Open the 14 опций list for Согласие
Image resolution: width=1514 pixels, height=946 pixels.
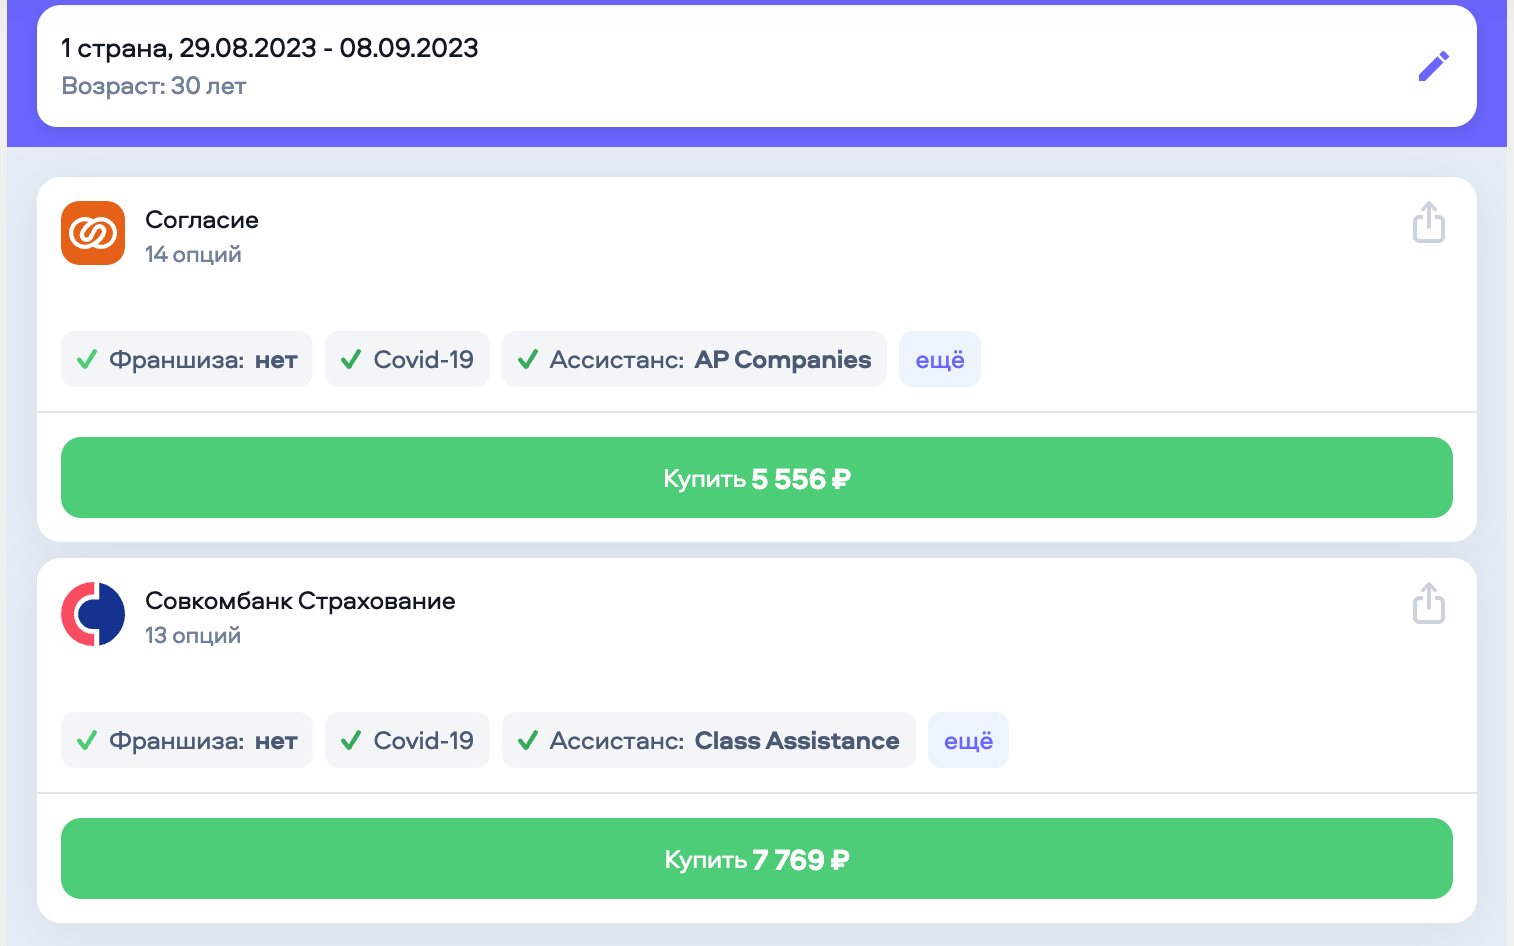pos(193,255)
